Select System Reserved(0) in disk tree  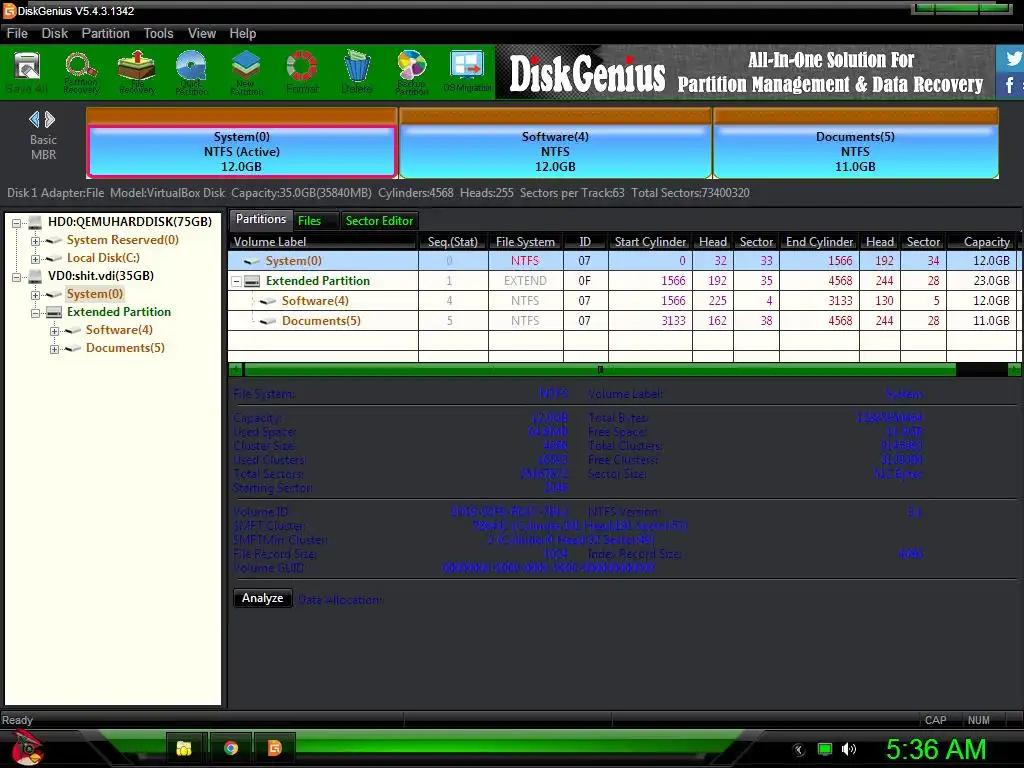123,240
